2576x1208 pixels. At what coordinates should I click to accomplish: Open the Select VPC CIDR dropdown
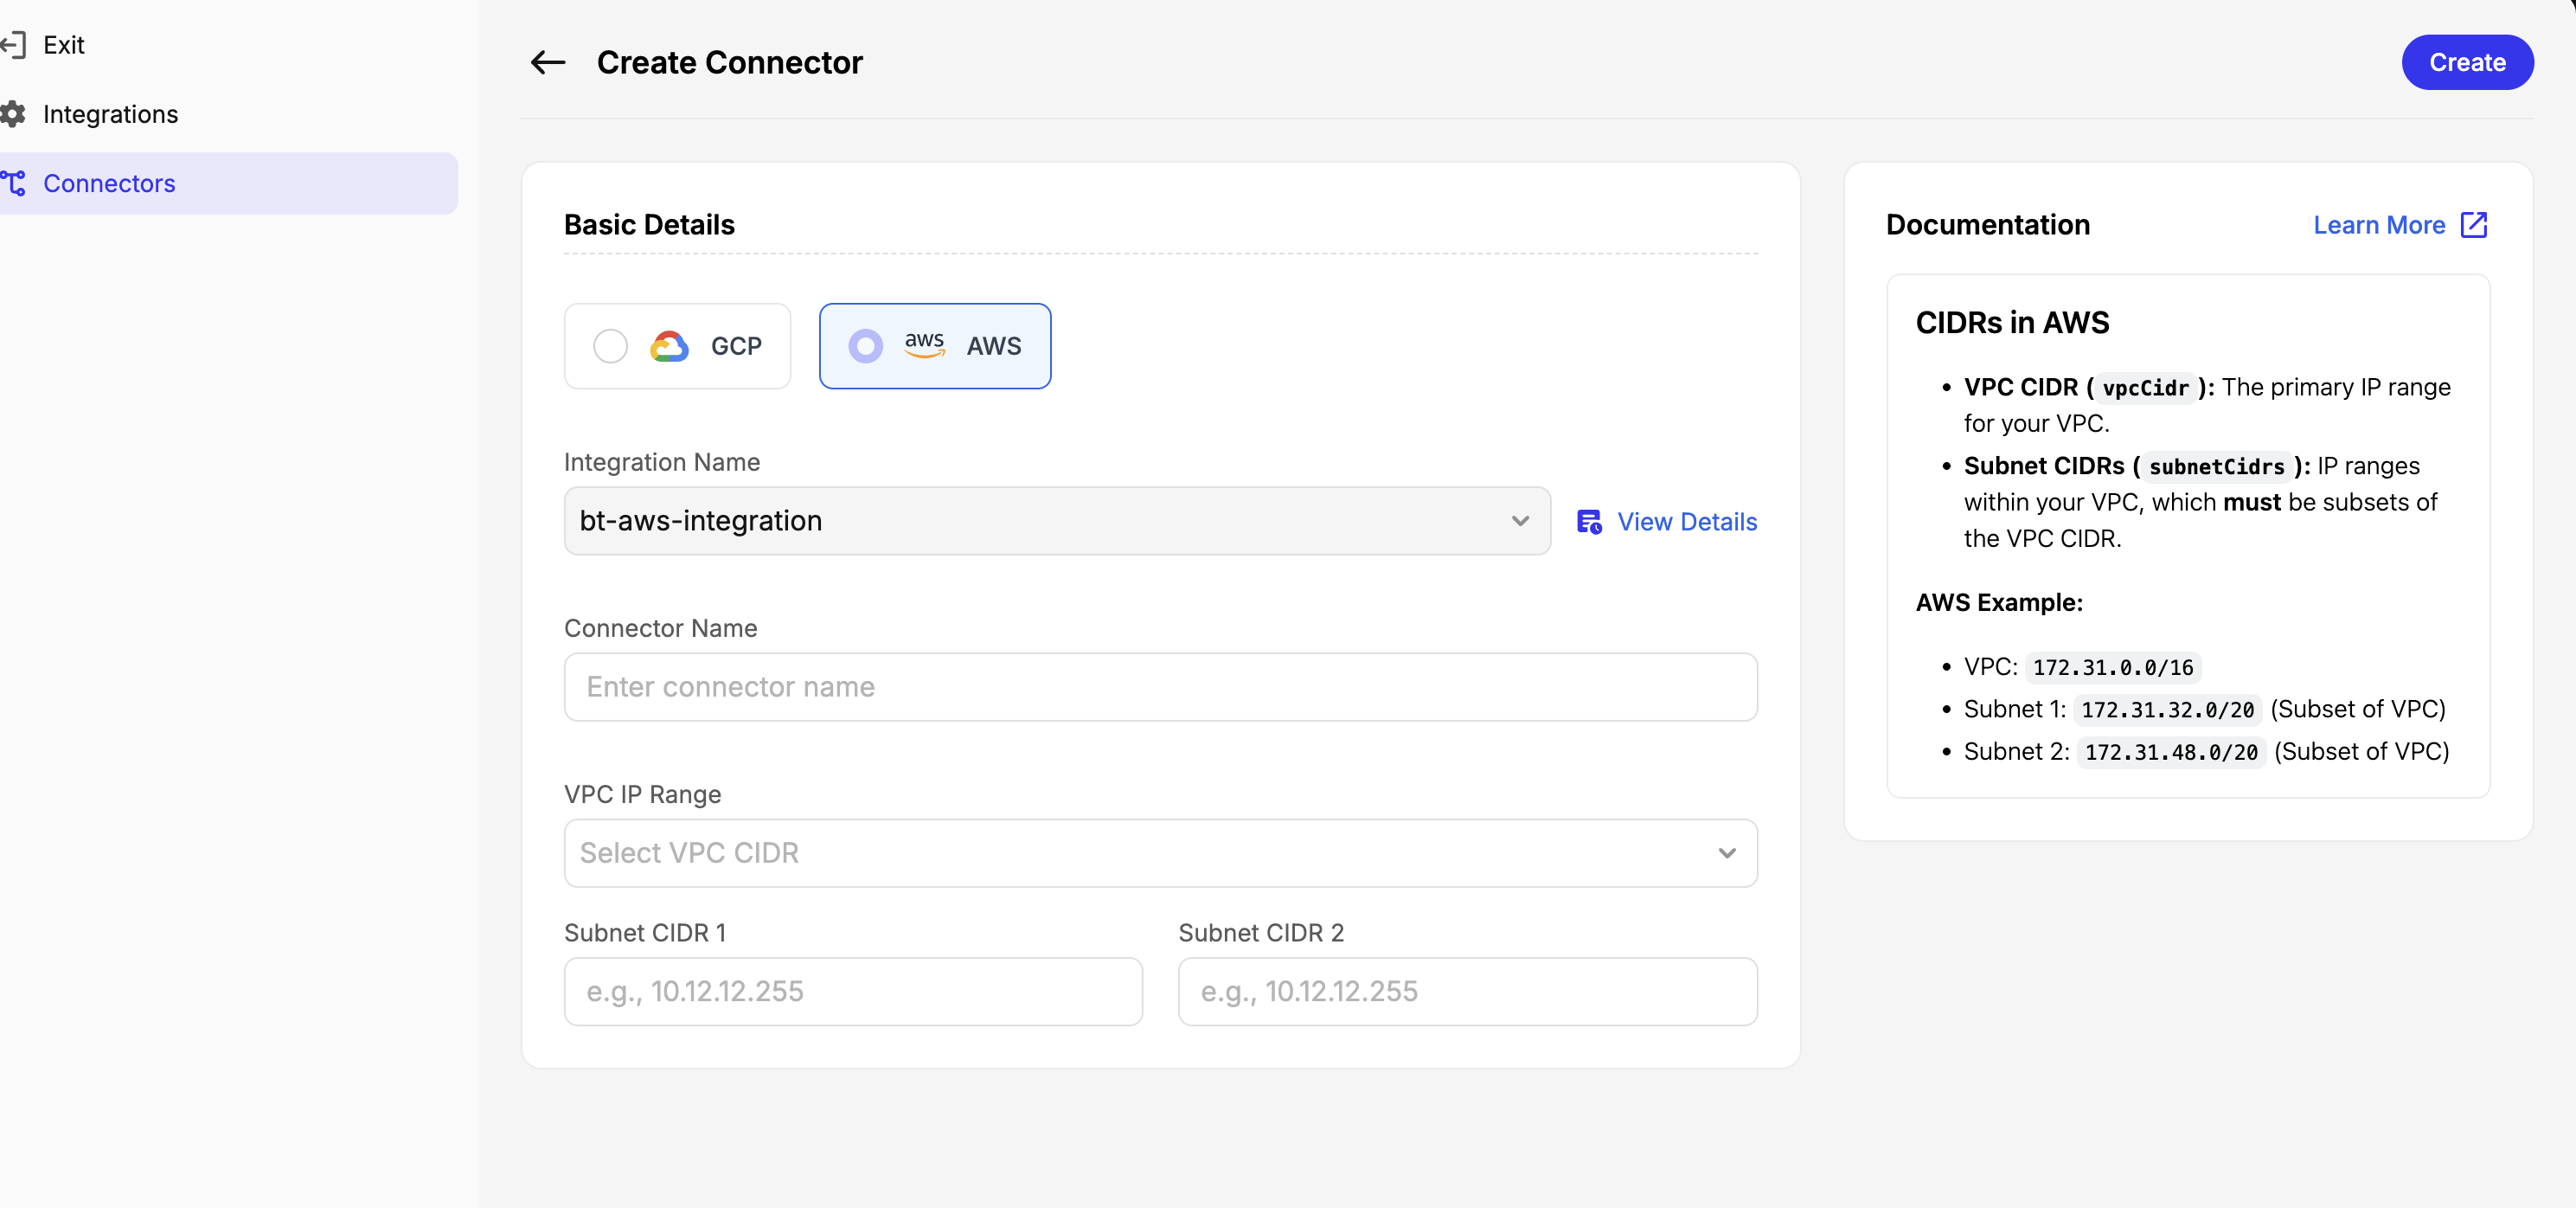[x=1160, y=853]
